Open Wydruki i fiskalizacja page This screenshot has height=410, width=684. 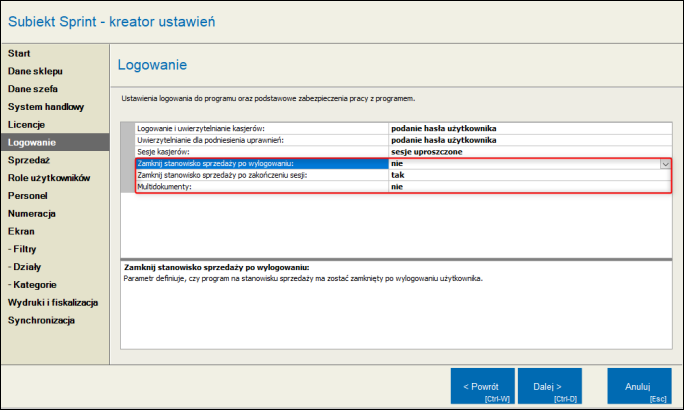click(x=53, y=302)
